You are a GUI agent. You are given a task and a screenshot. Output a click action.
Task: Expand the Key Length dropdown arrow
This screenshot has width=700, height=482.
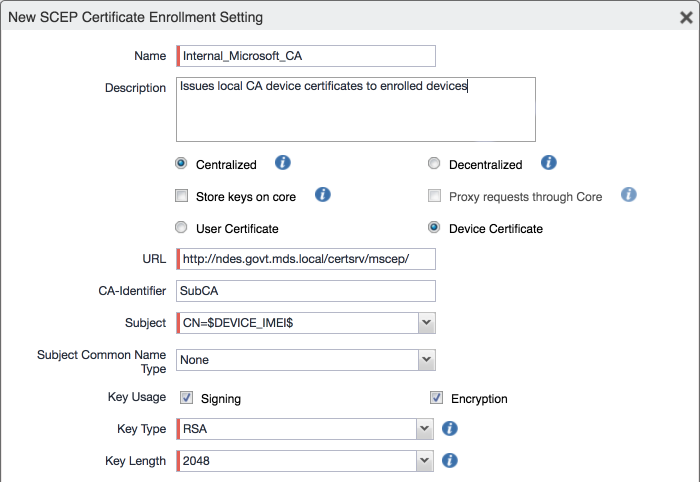click(425, 461)
